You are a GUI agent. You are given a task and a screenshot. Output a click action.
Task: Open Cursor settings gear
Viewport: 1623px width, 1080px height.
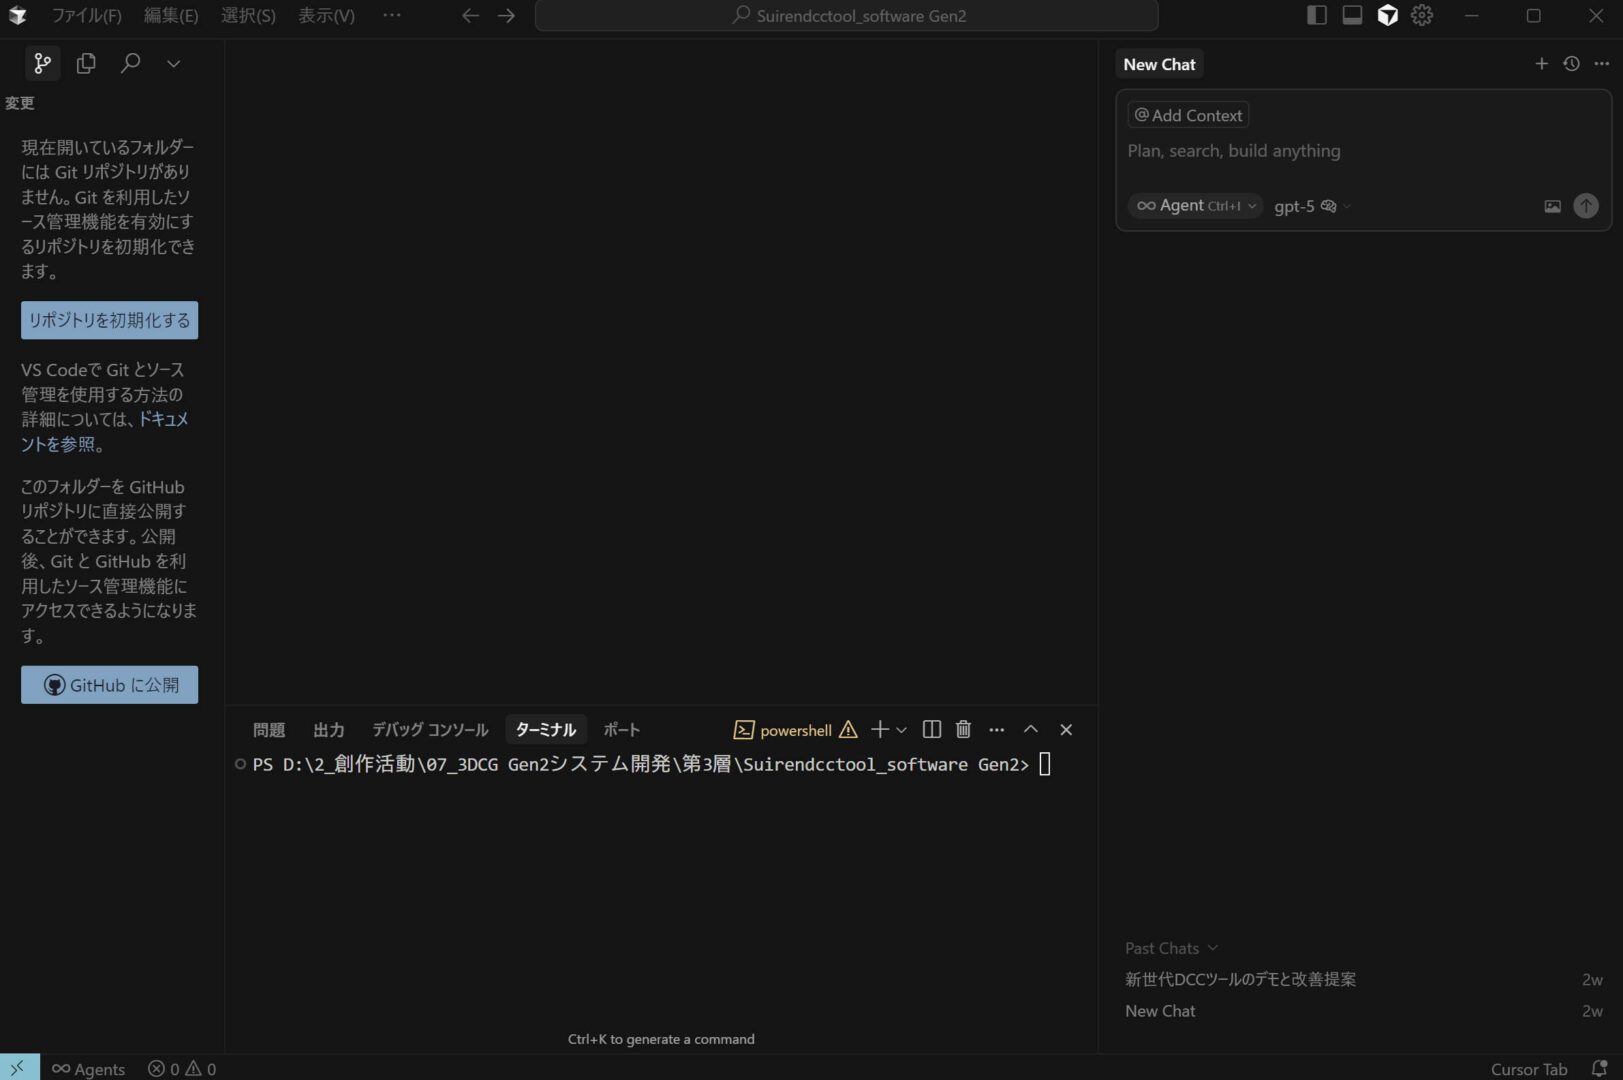(1422, 15)
